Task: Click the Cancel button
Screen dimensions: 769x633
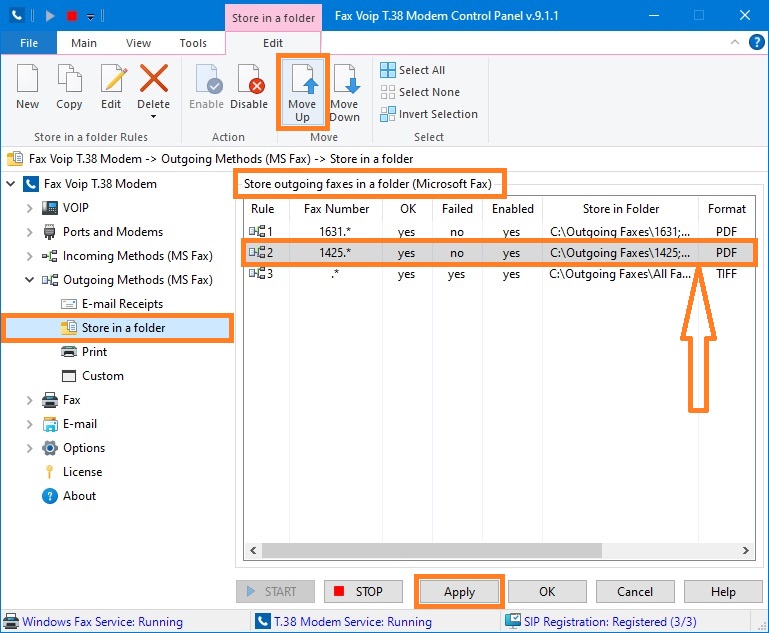Action: coord(635,592)
